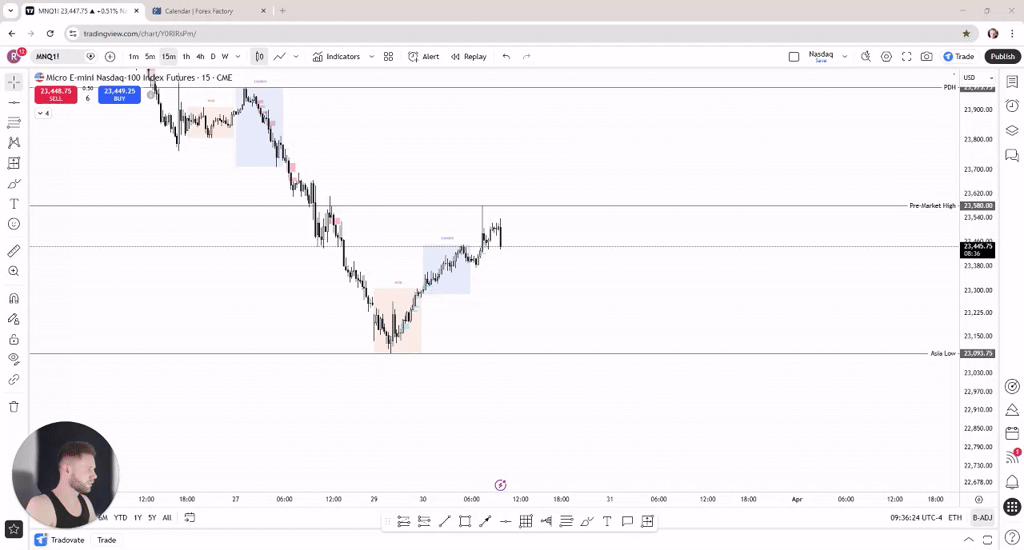Hide all drawings with eye icon

14,359
